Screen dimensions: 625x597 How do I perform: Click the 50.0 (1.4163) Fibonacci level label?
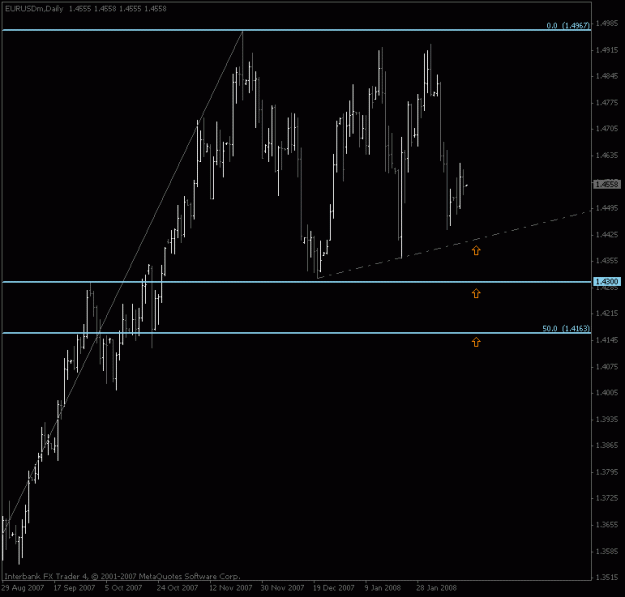point(566,328)
